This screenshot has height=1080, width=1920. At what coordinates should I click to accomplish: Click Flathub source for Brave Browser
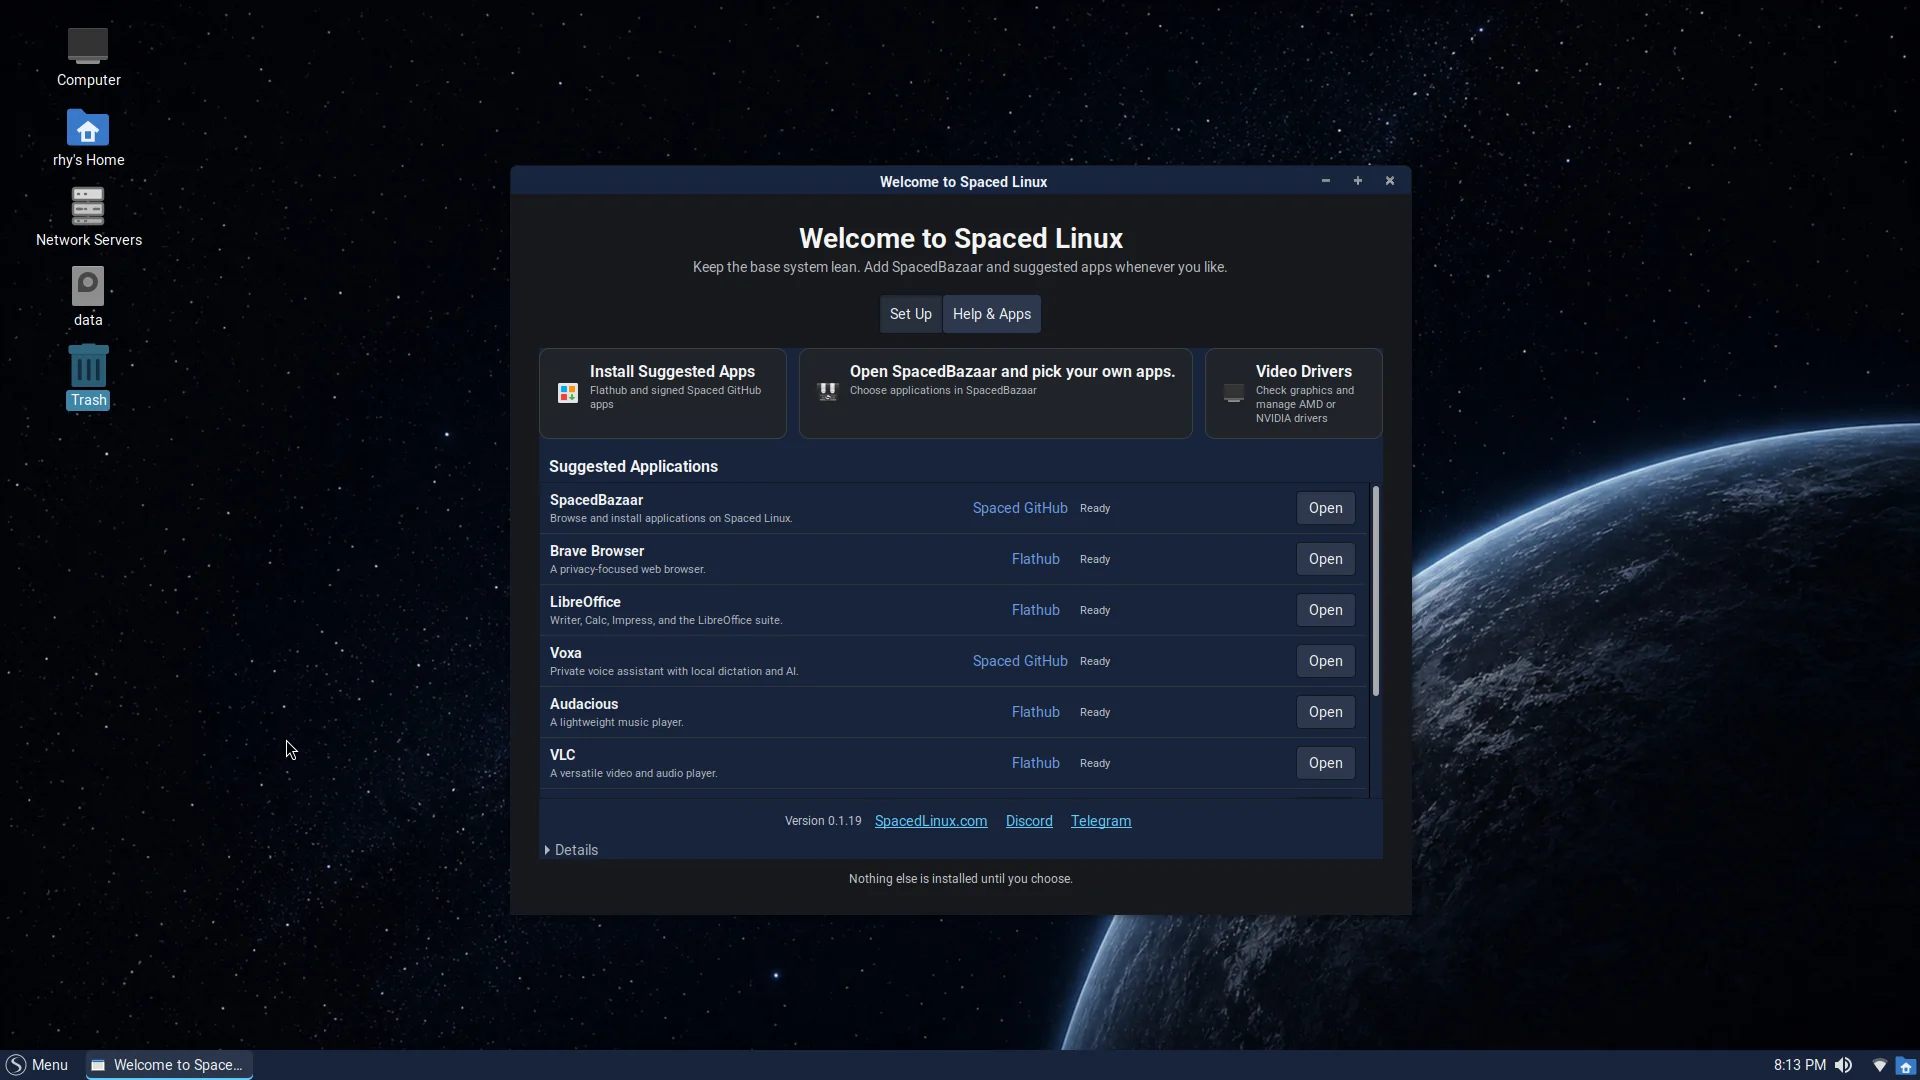click(x=1035, y=559)
